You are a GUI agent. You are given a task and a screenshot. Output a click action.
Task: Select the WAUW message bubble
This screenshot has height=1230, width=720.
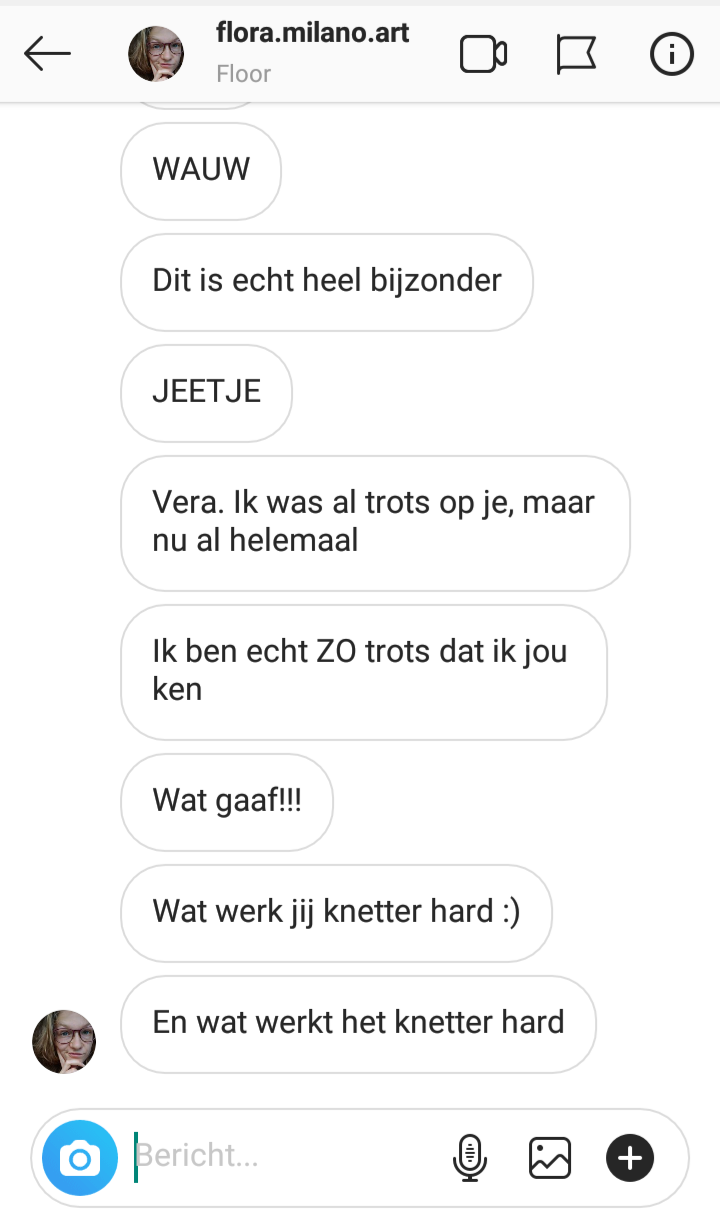coord(201,171)
